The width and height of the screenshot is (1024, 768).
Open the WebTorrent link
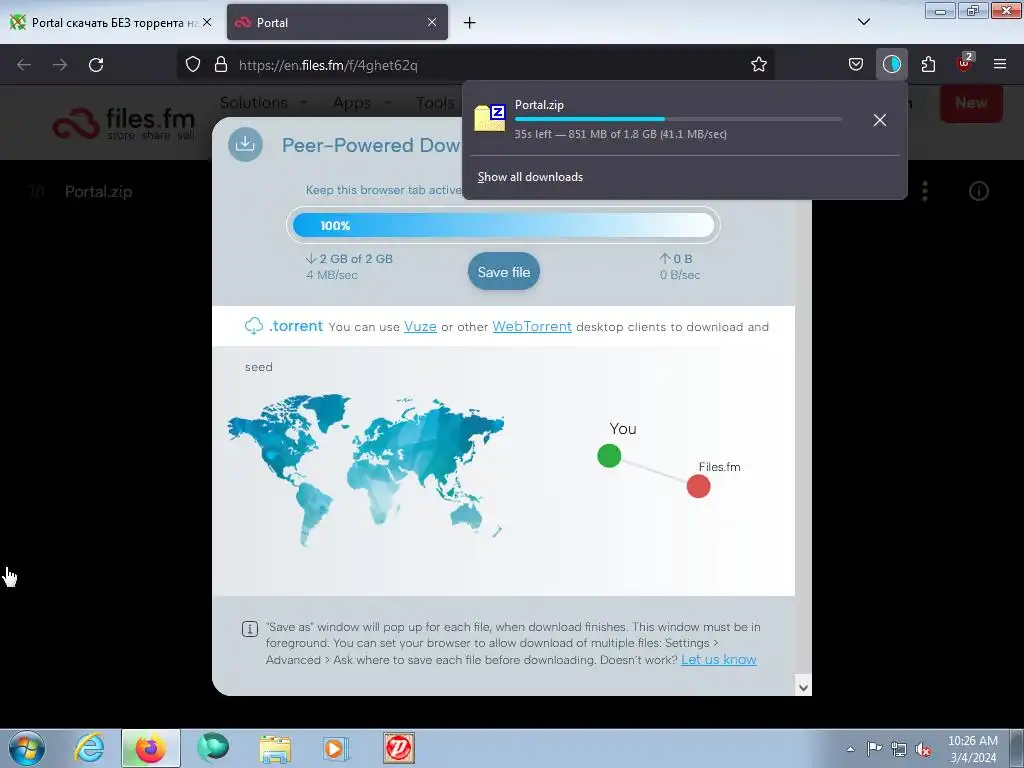pyautogui.click(x=532, y=327)
